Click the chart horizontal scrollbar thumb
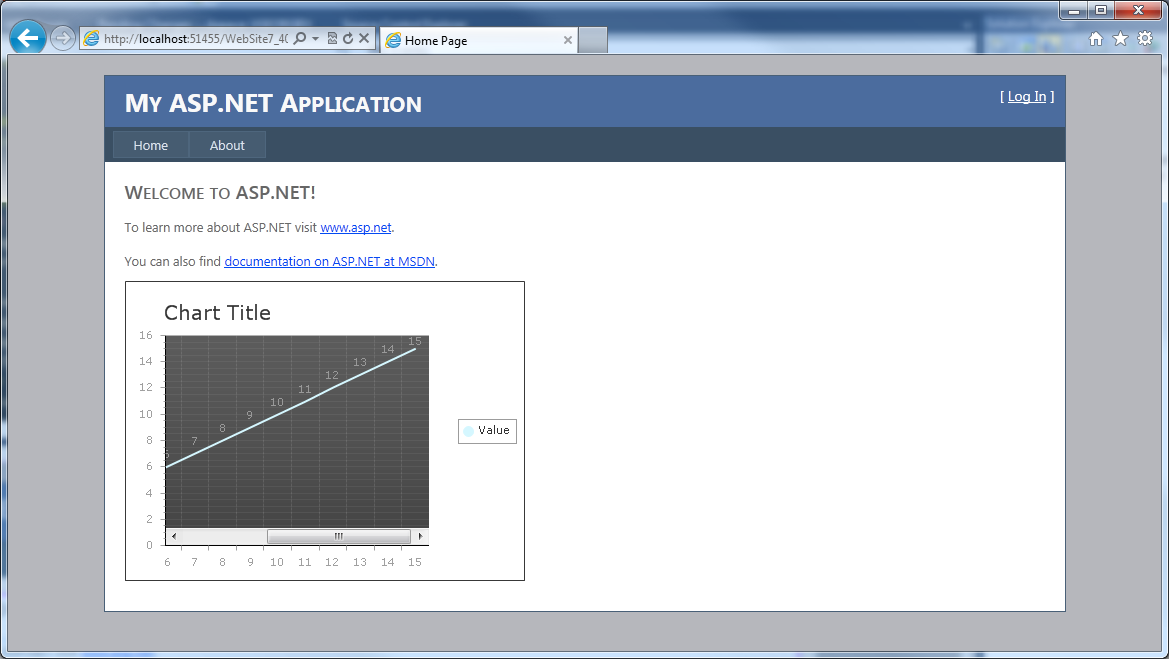The width and height of the screenshot is (1169, 659). click(338, 536)
